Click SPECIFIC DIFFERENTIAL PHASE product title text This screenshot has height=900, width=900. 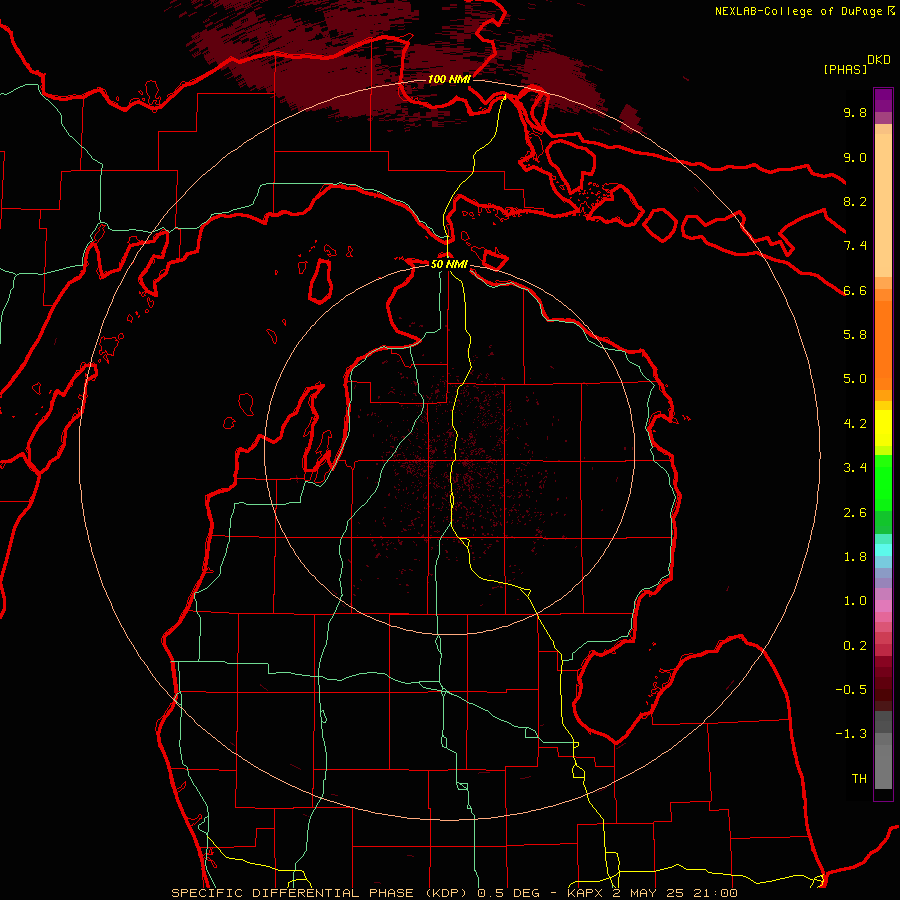[x=292, y=893]
